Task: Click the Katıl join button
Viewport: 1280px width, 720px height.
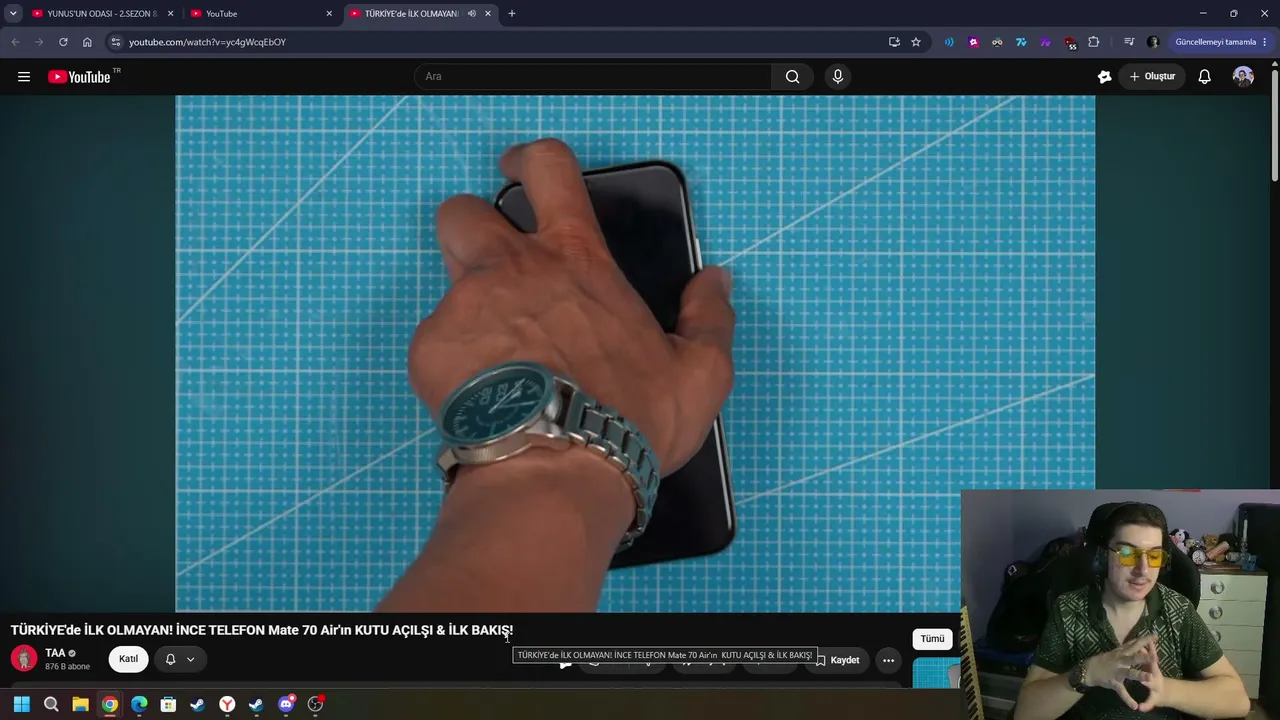Action: click(129, 659)
